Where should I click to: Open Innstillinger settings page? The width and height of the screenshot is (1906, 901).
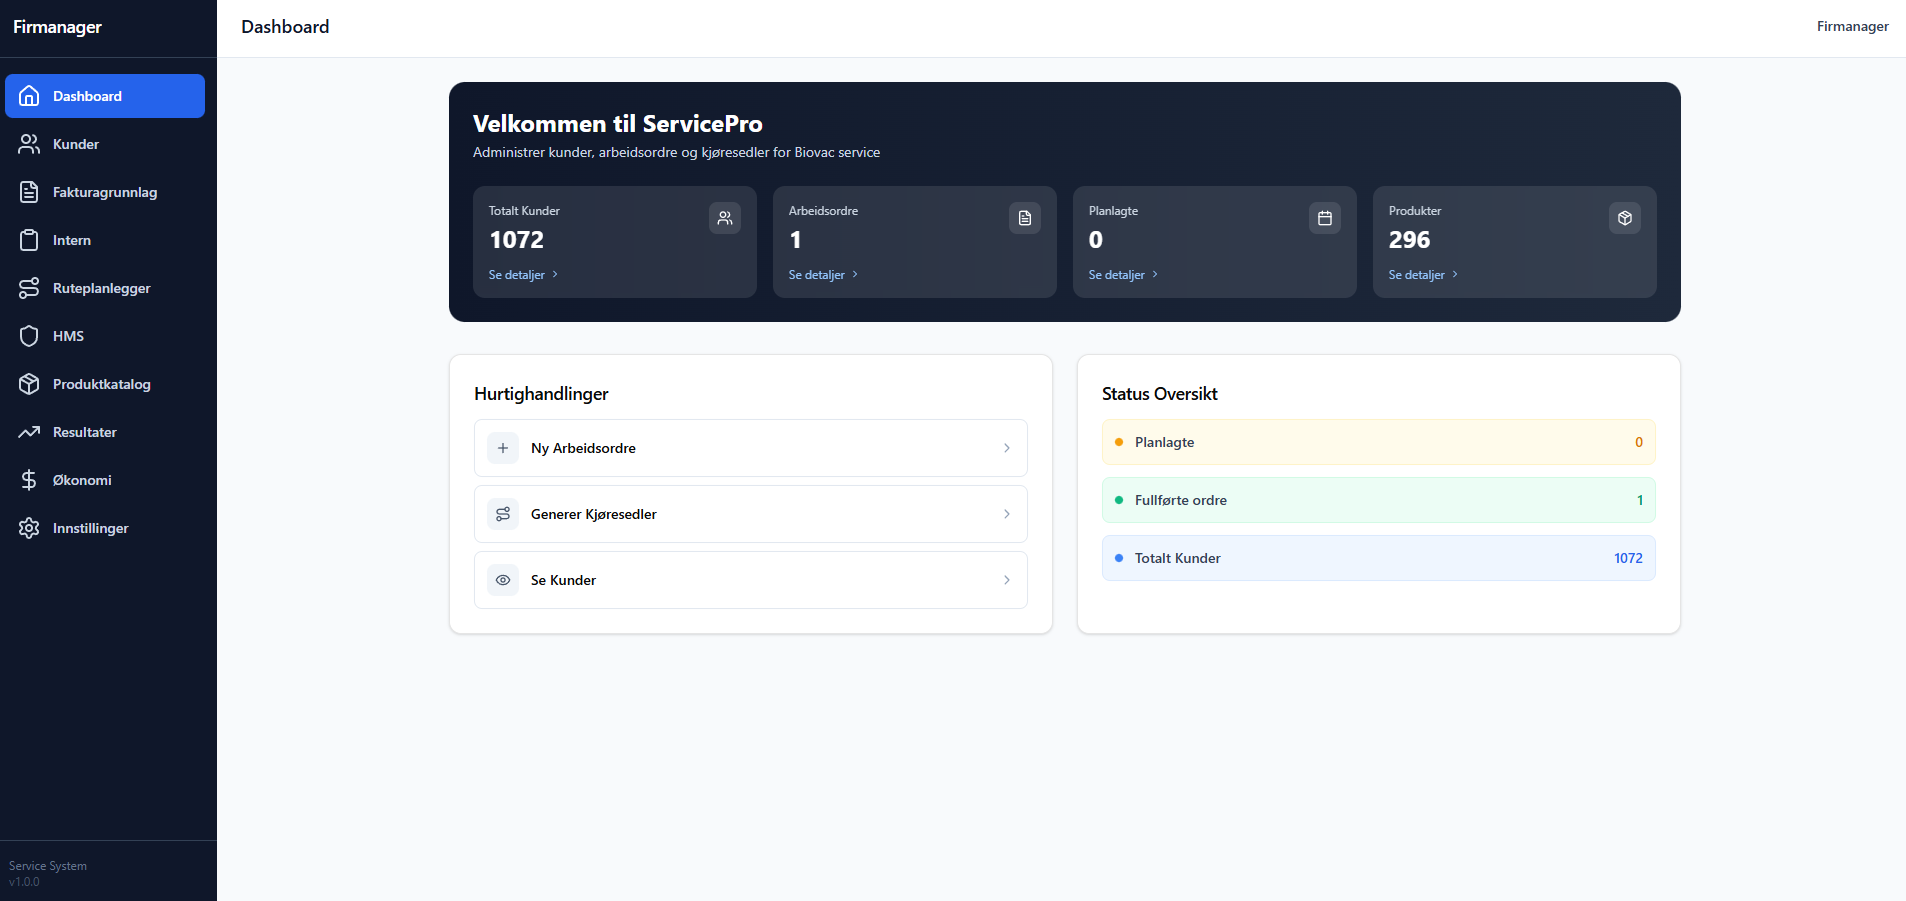pyautogui.click(x=105, y=528)
